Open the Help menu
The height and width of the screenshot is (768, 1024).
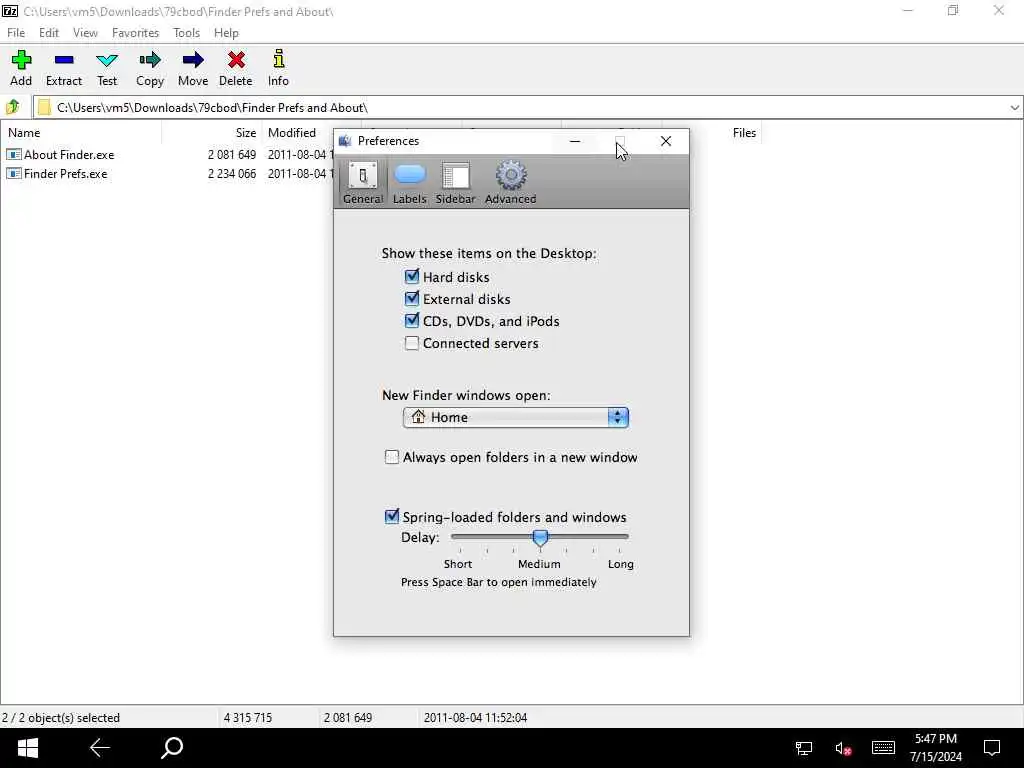(226, 33)
